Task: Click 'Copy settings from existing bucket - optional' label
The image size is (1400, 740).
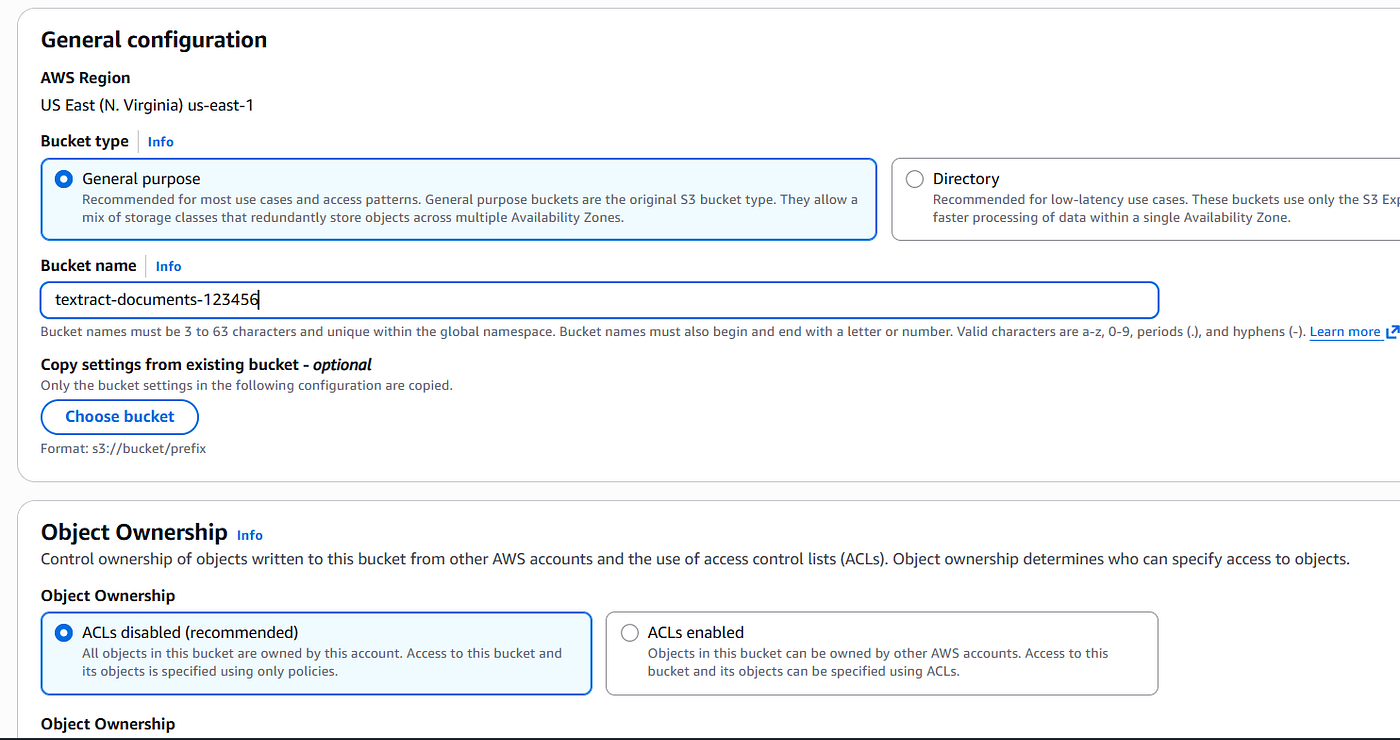Action: pyautogui.click(x=206, y=365)
